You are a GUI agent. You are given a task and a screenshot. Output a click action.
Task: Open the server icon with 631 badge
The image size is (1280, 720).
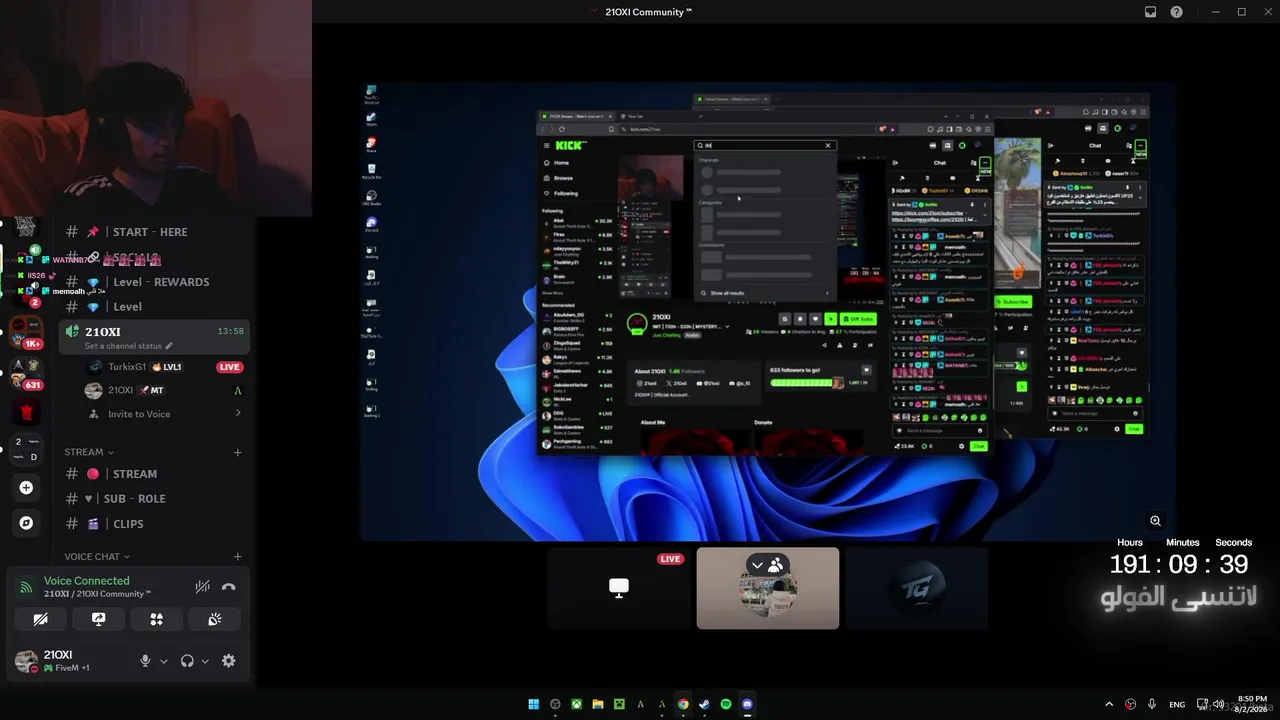click(x=26, y=373)
